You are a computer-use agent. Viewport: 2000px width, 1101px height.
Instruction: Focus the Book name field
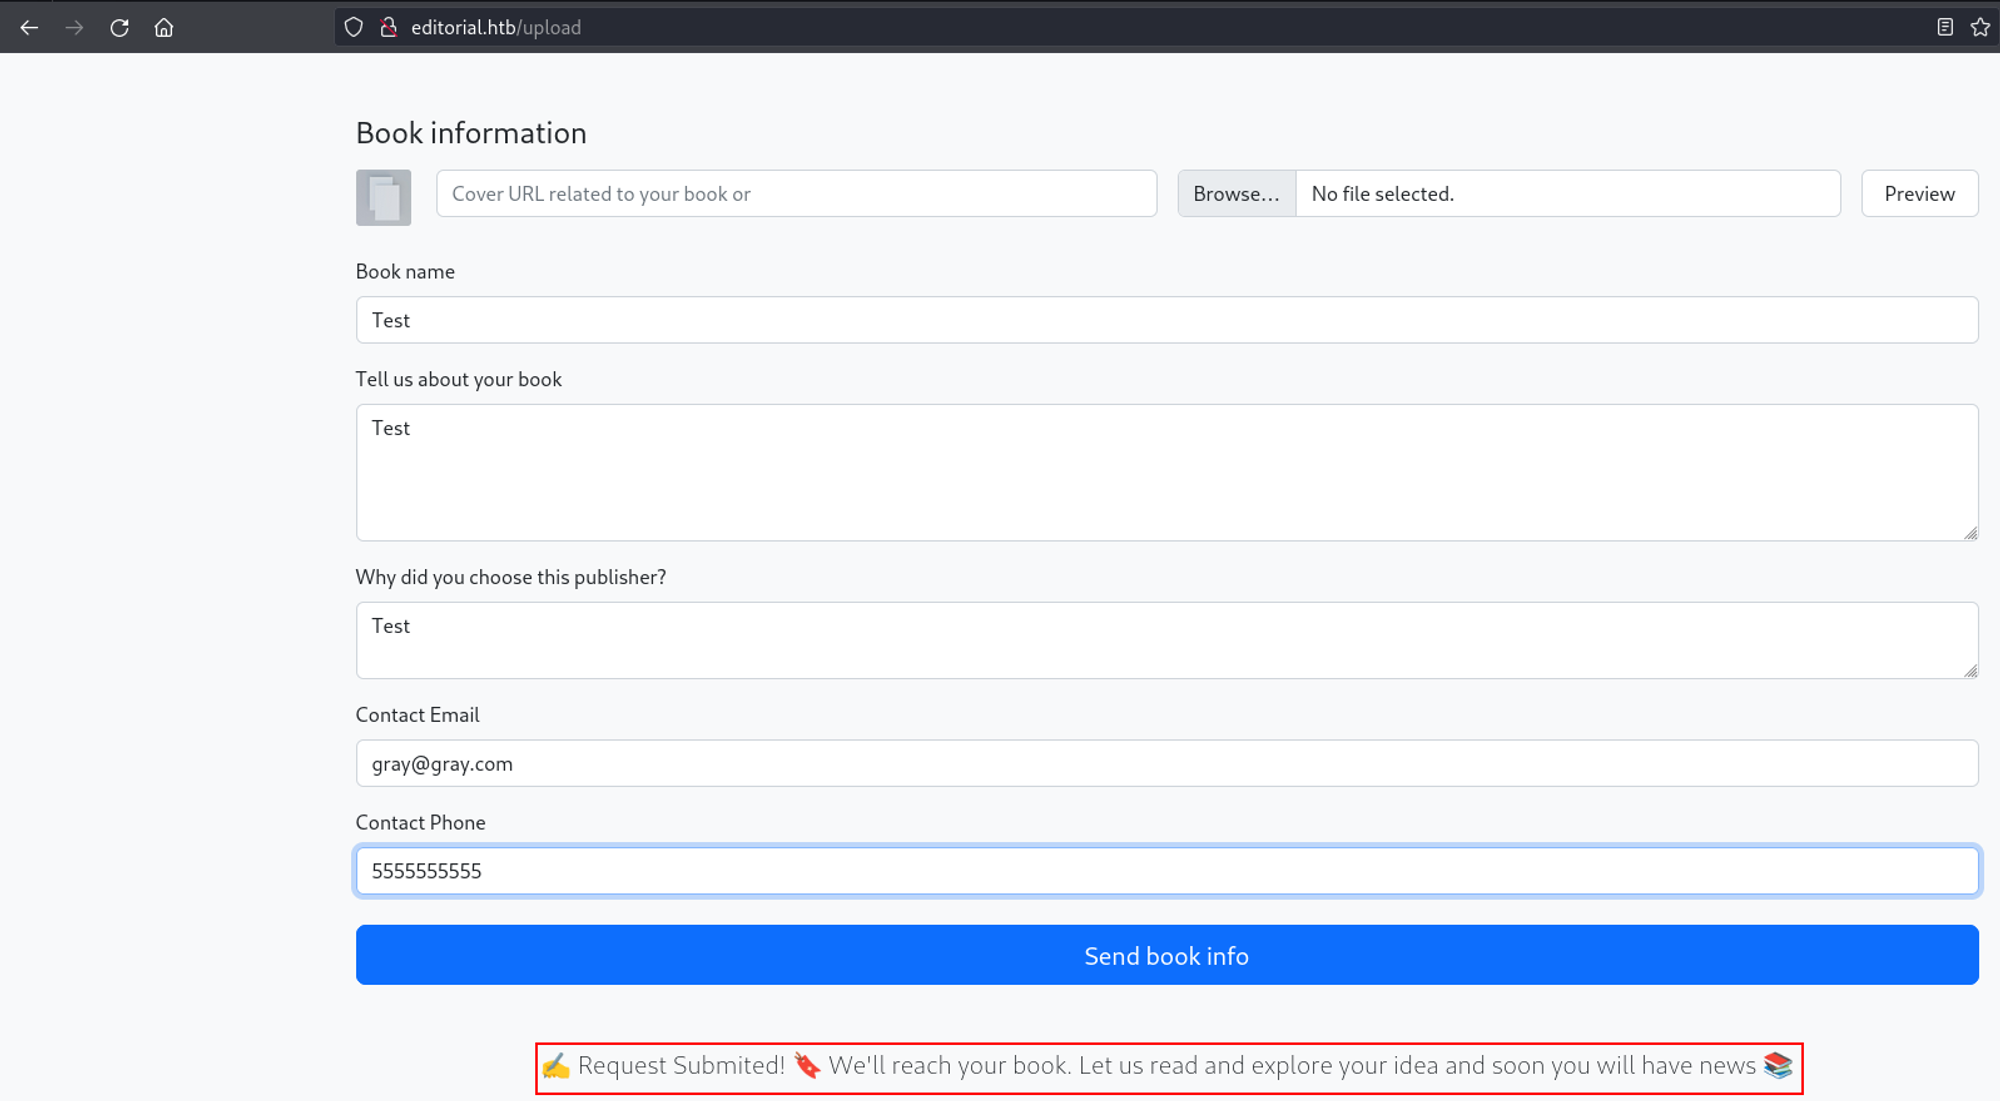tap(1166, 320)
